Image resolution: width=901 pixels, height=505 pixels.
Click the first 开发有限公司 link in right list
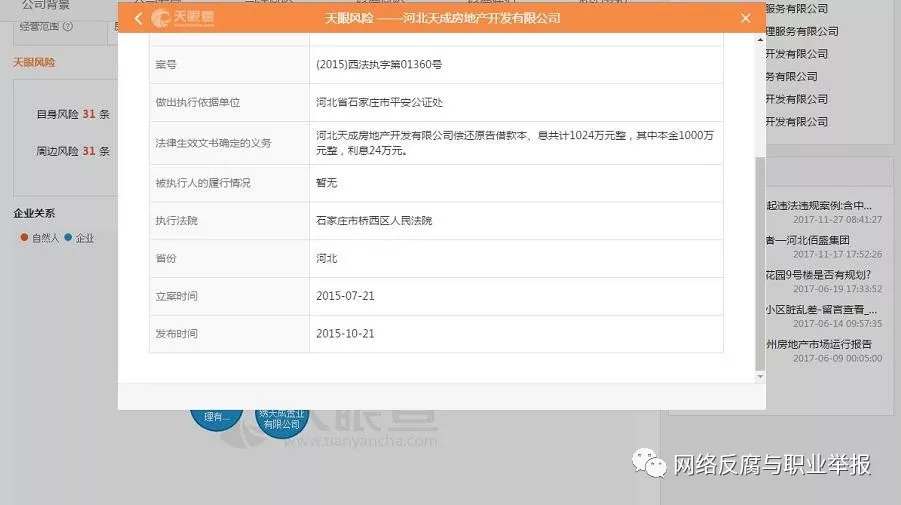pyautogui.click(x=796, y=54)
